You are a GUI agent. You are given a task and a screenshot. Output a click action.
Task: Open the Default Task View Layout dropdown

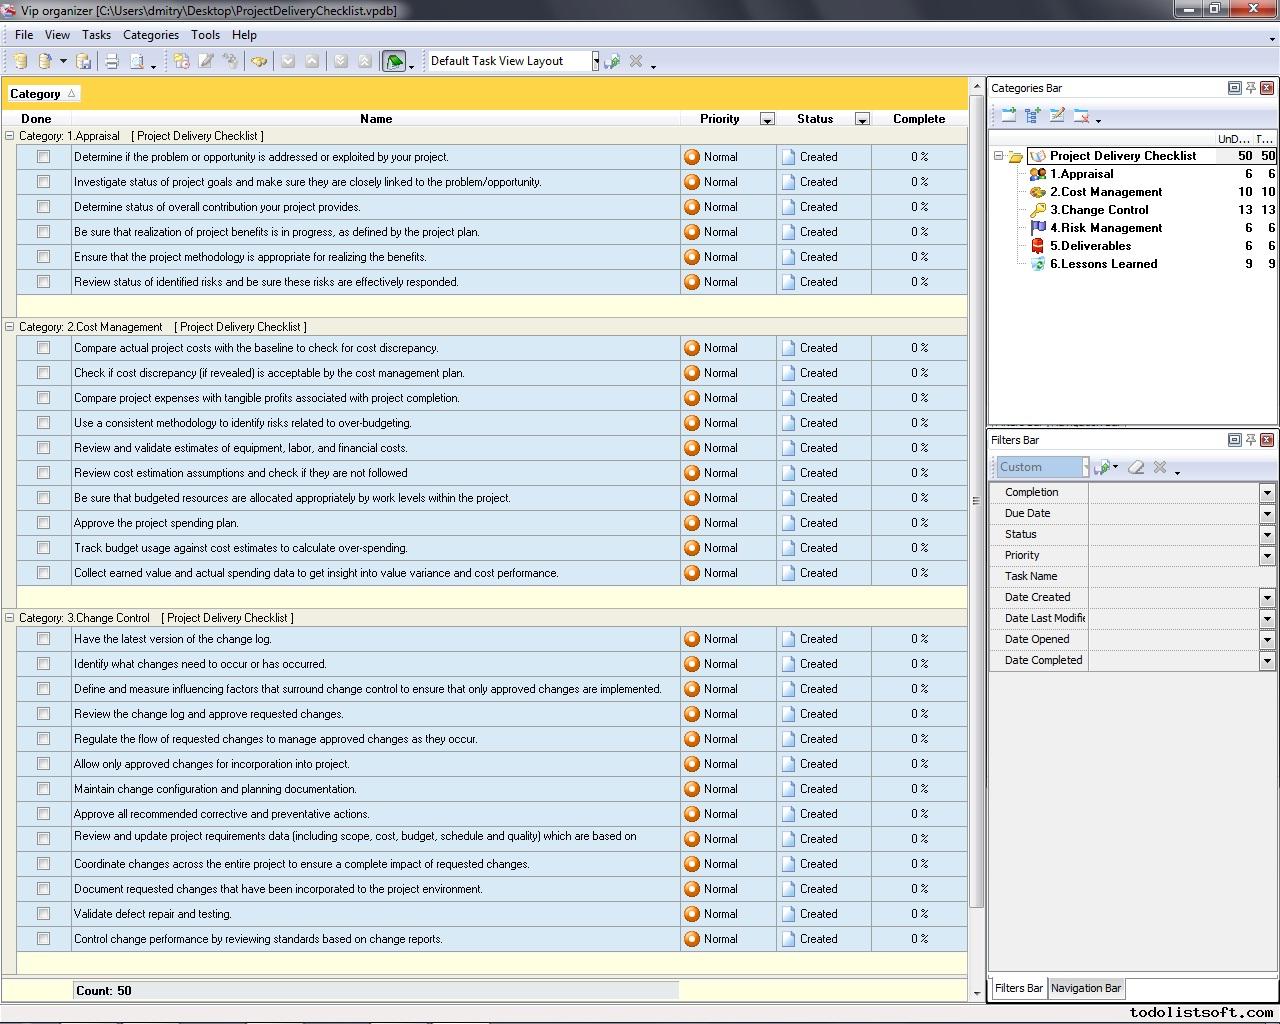595,62
